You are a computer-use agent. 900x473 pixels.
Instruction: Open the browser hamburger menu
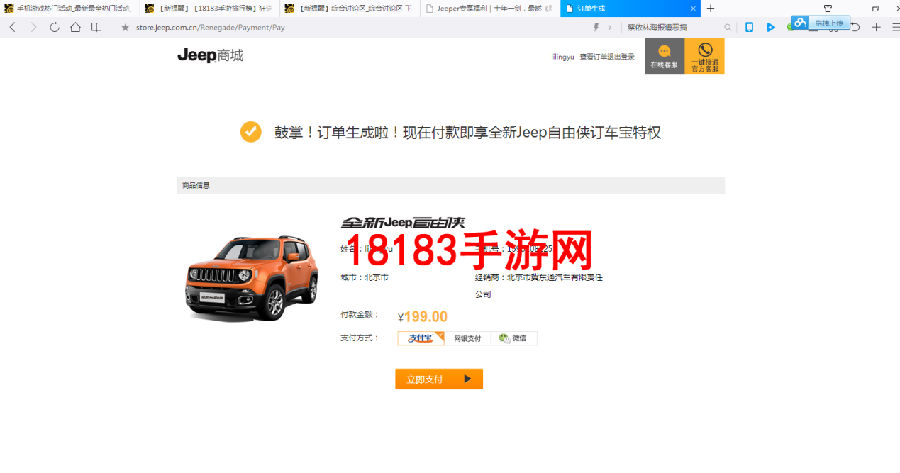pos(895,27)
